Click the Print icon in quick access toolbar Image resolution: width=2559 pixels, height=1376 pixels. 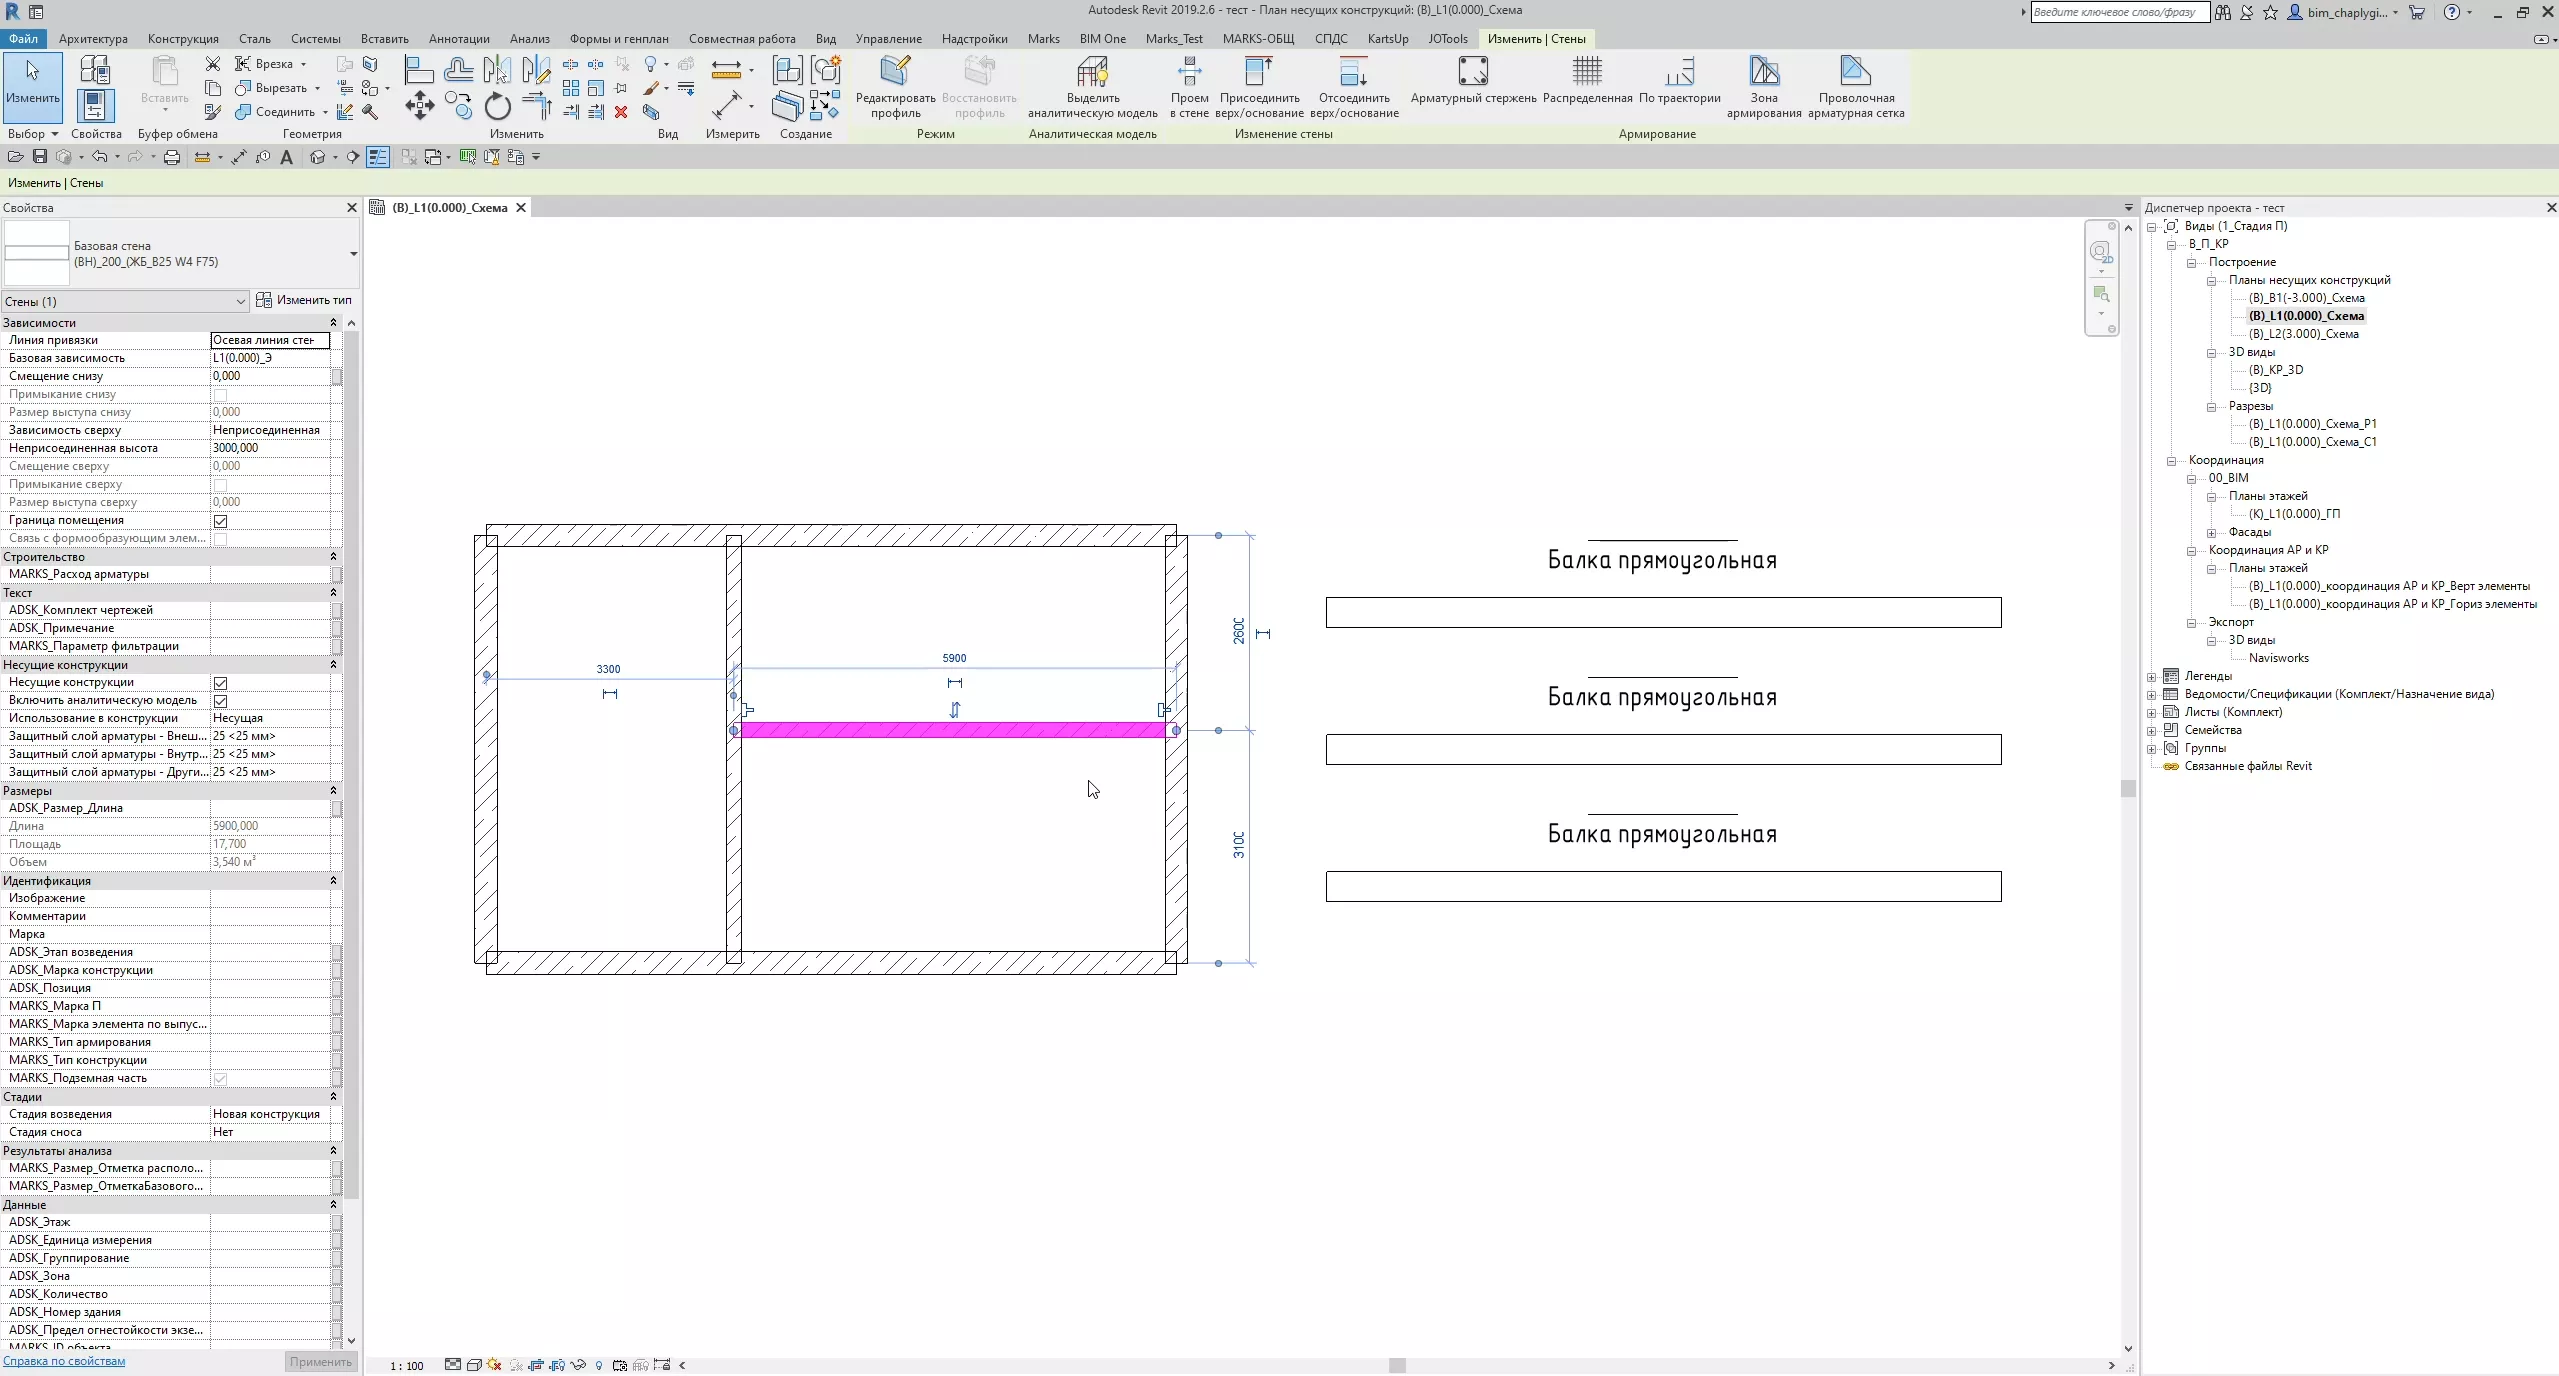(x=172, y=157)
